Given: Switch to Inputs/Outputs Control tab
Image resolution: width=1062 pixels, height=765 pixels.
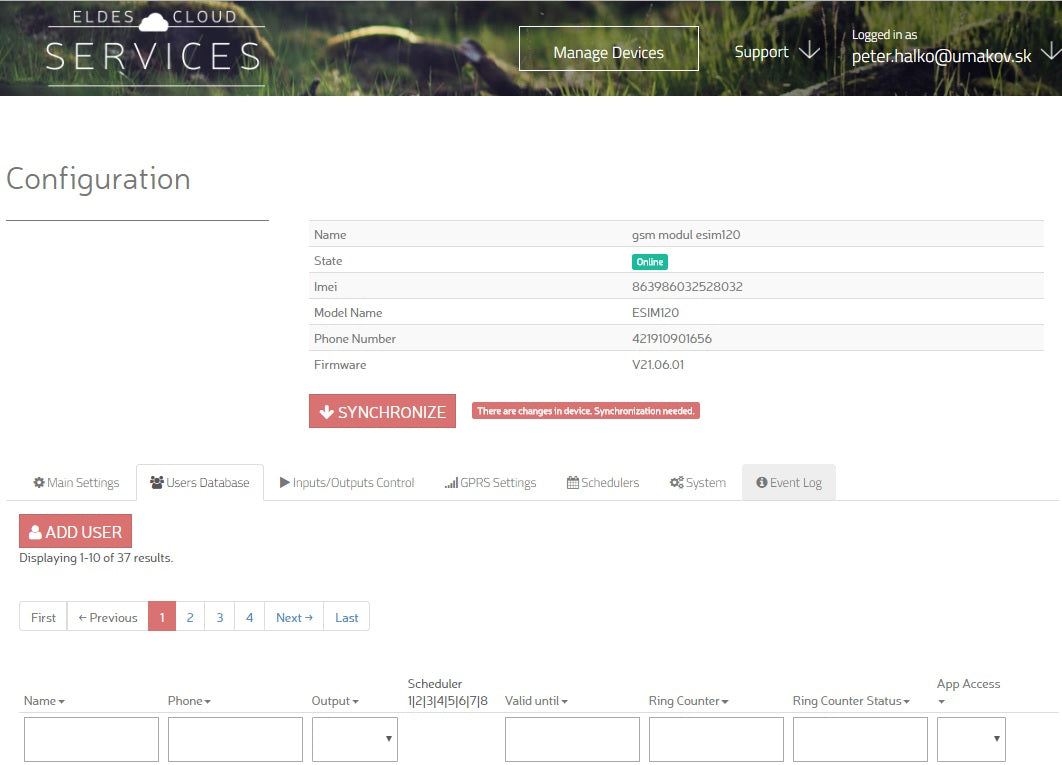Looking at the screenshot, I should (347, 482).
